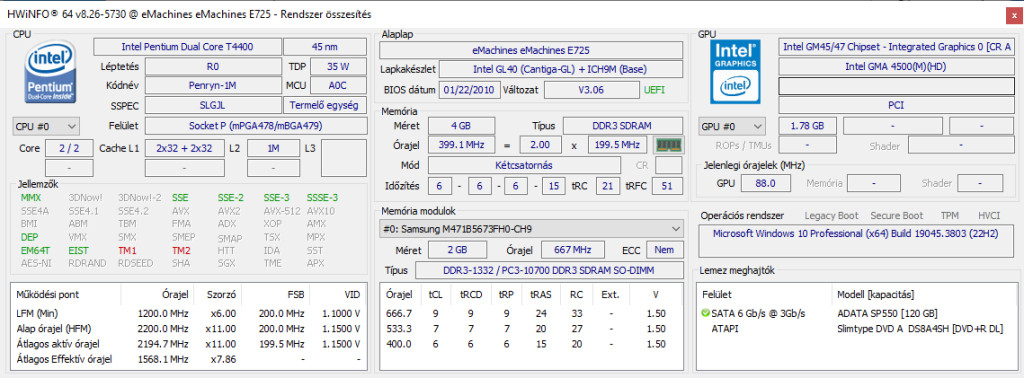1024x378 pixels.
Task: Select the 400.0 timing row
Action: 531,343
